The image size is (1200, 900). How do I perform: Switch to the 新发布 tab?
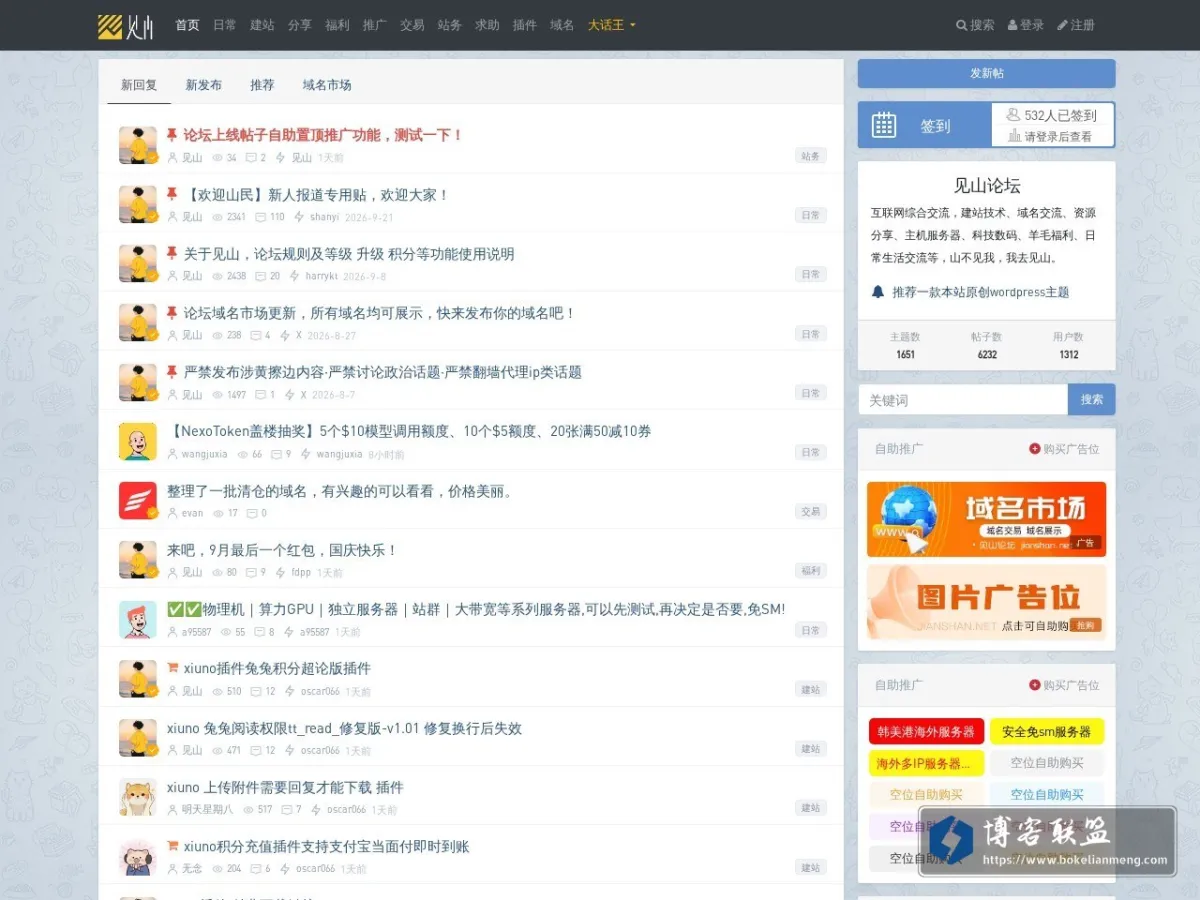click(x=203, y=85)
